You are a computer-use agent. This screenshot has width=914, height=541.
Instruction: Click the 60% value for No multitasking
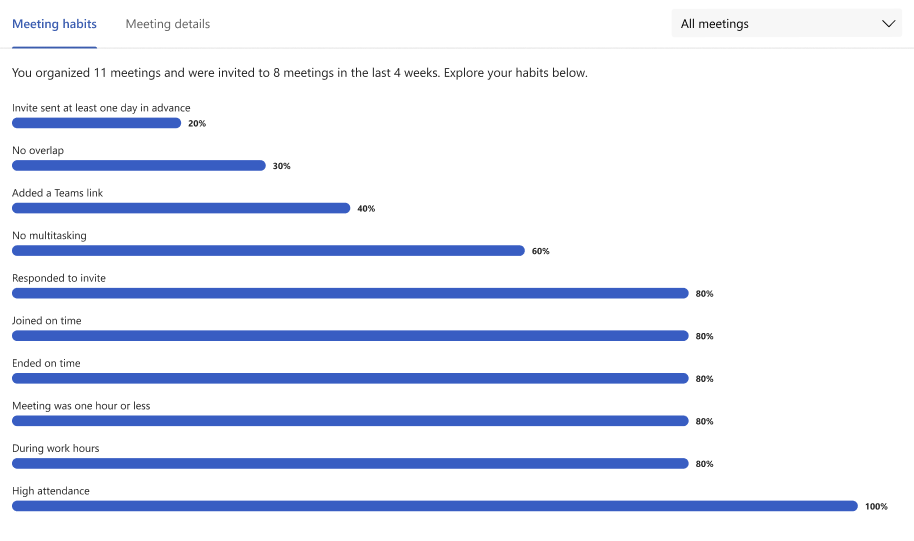click(540, 251)
